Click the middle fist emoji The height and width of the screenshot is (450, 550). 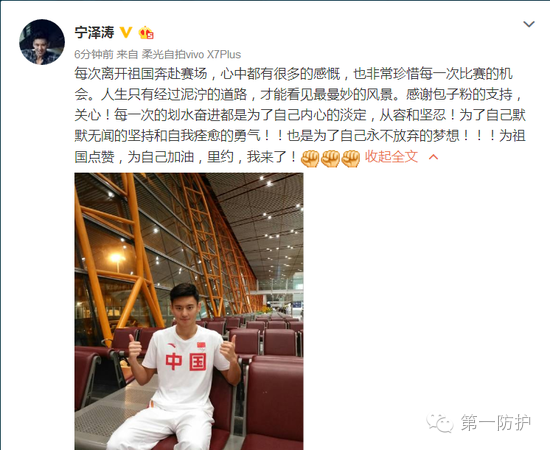[x=330, y=158]
